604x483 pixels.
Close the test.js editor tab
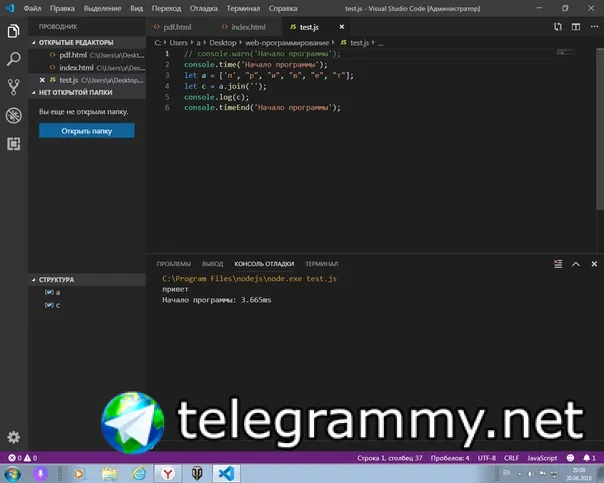[342, 27]
